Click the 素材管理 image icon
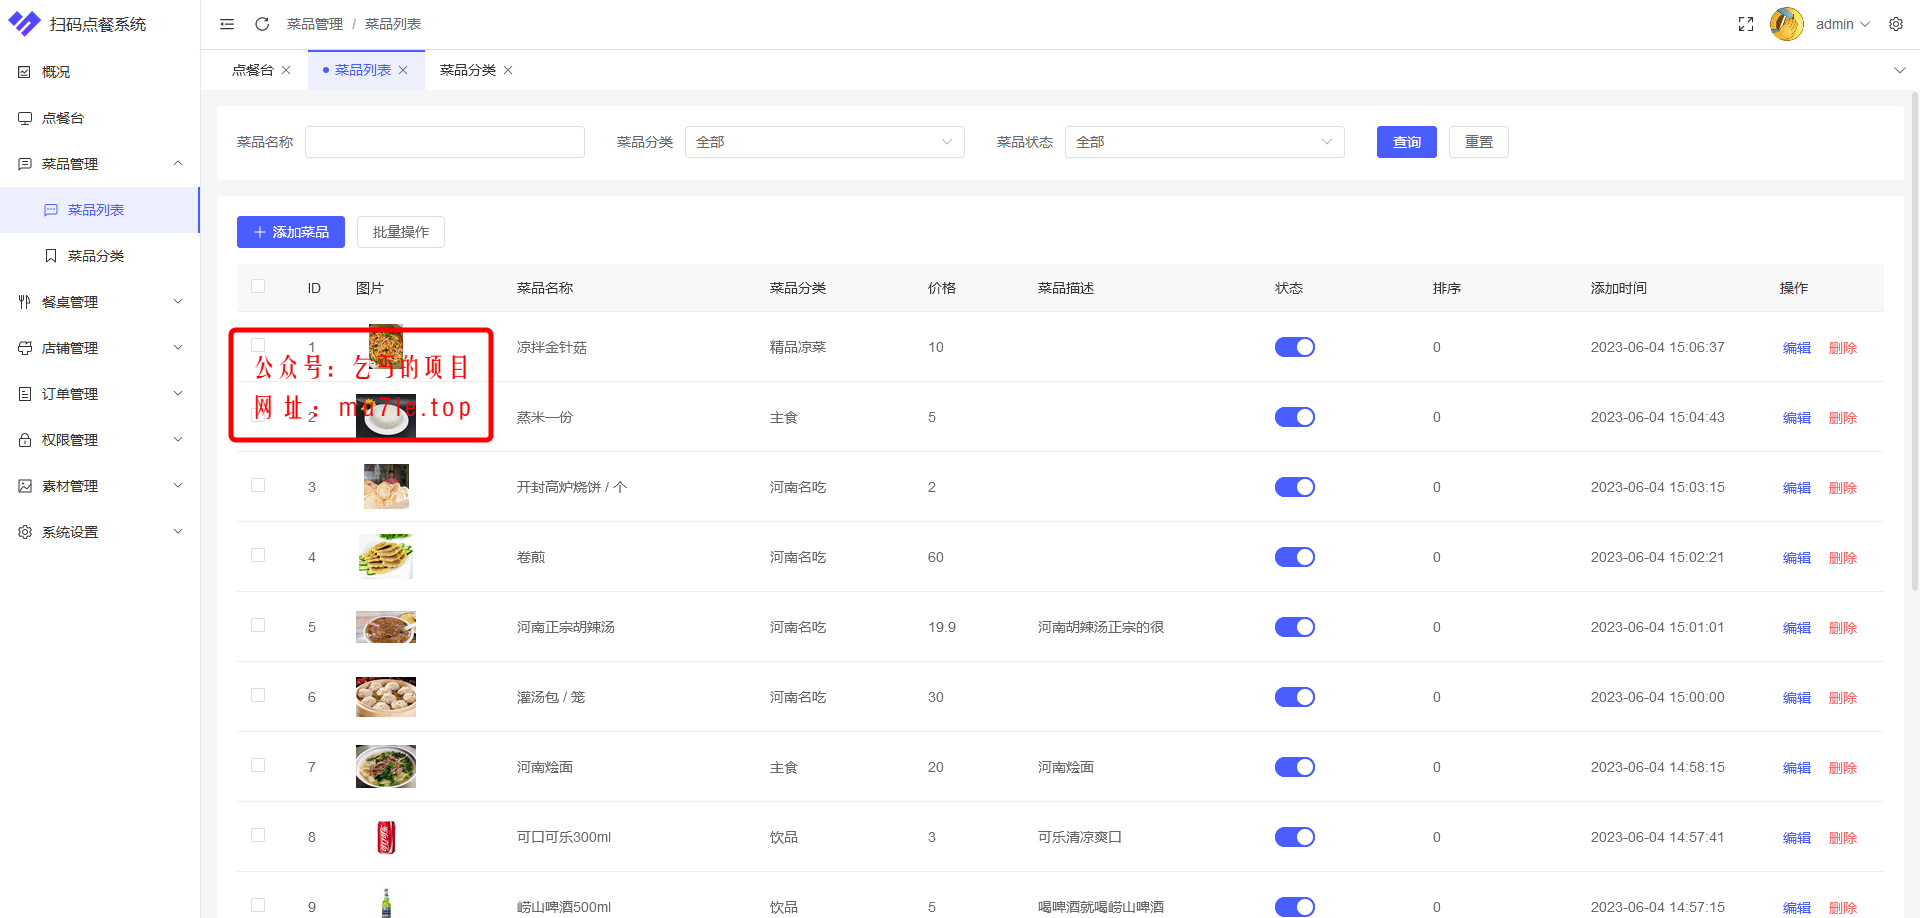Screen dimensions: 1920x918 [x=25, y=486]
